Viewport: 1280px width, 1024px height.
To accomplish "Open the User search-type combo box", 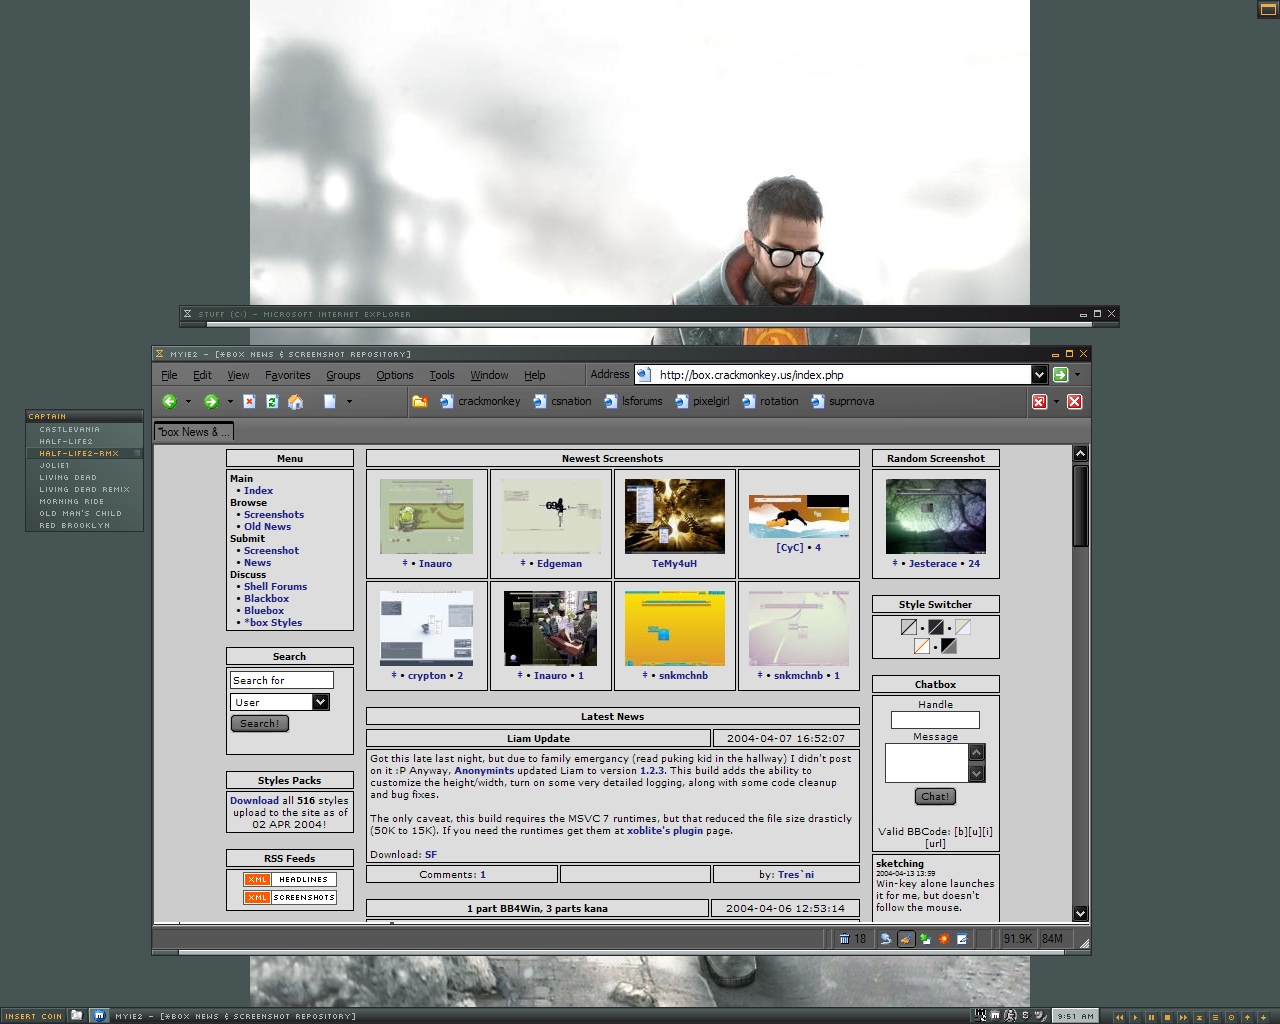I will 280,702.
